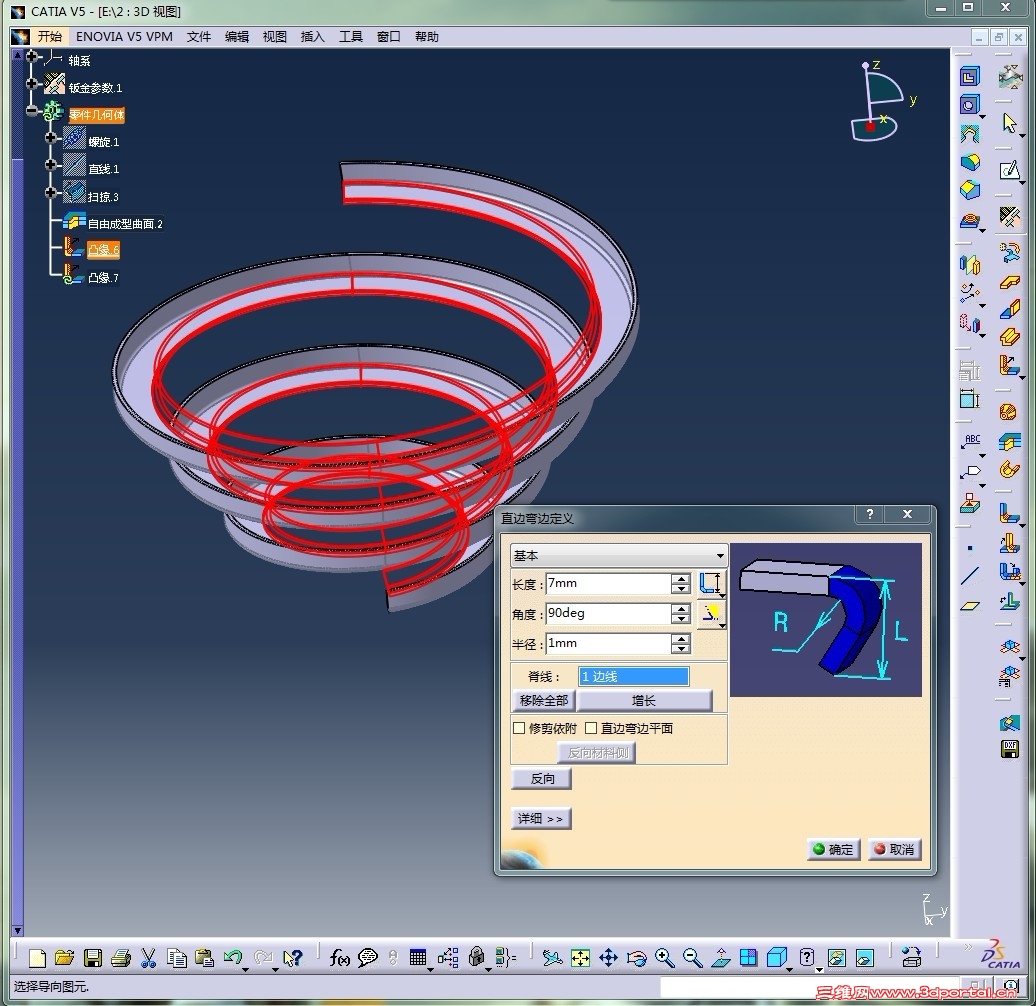Open the 视图 menu
Screen dimensions: 1036x1006
pyautogui.click(x=275, y=37)
